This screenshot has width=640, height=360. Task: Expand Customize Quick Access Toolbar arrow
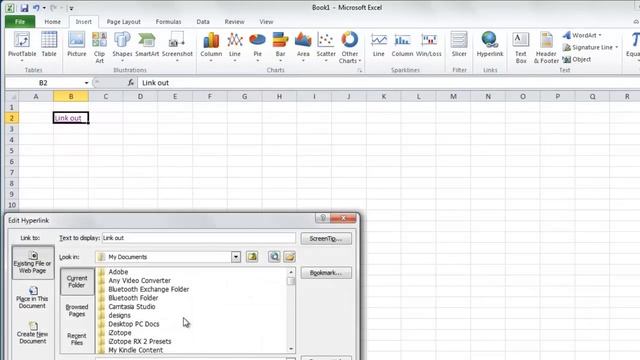[71, 8]
